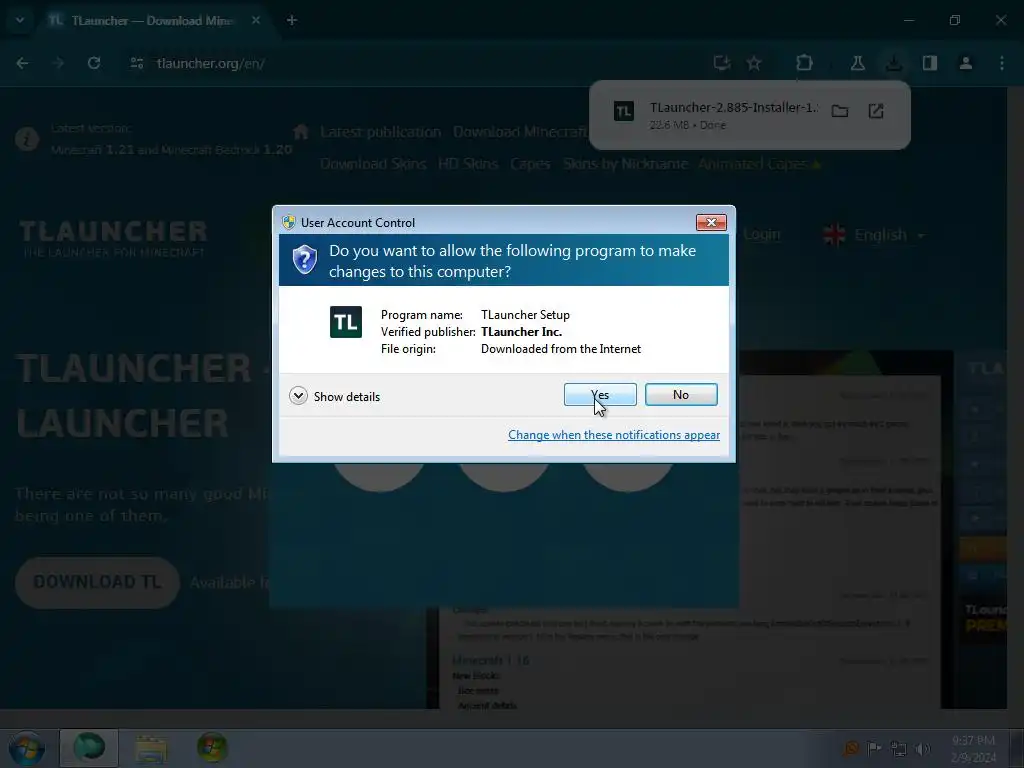This screenshot has height=768, width=1024.
Task: Open HD Skins menu item
Action: point(468,164)
